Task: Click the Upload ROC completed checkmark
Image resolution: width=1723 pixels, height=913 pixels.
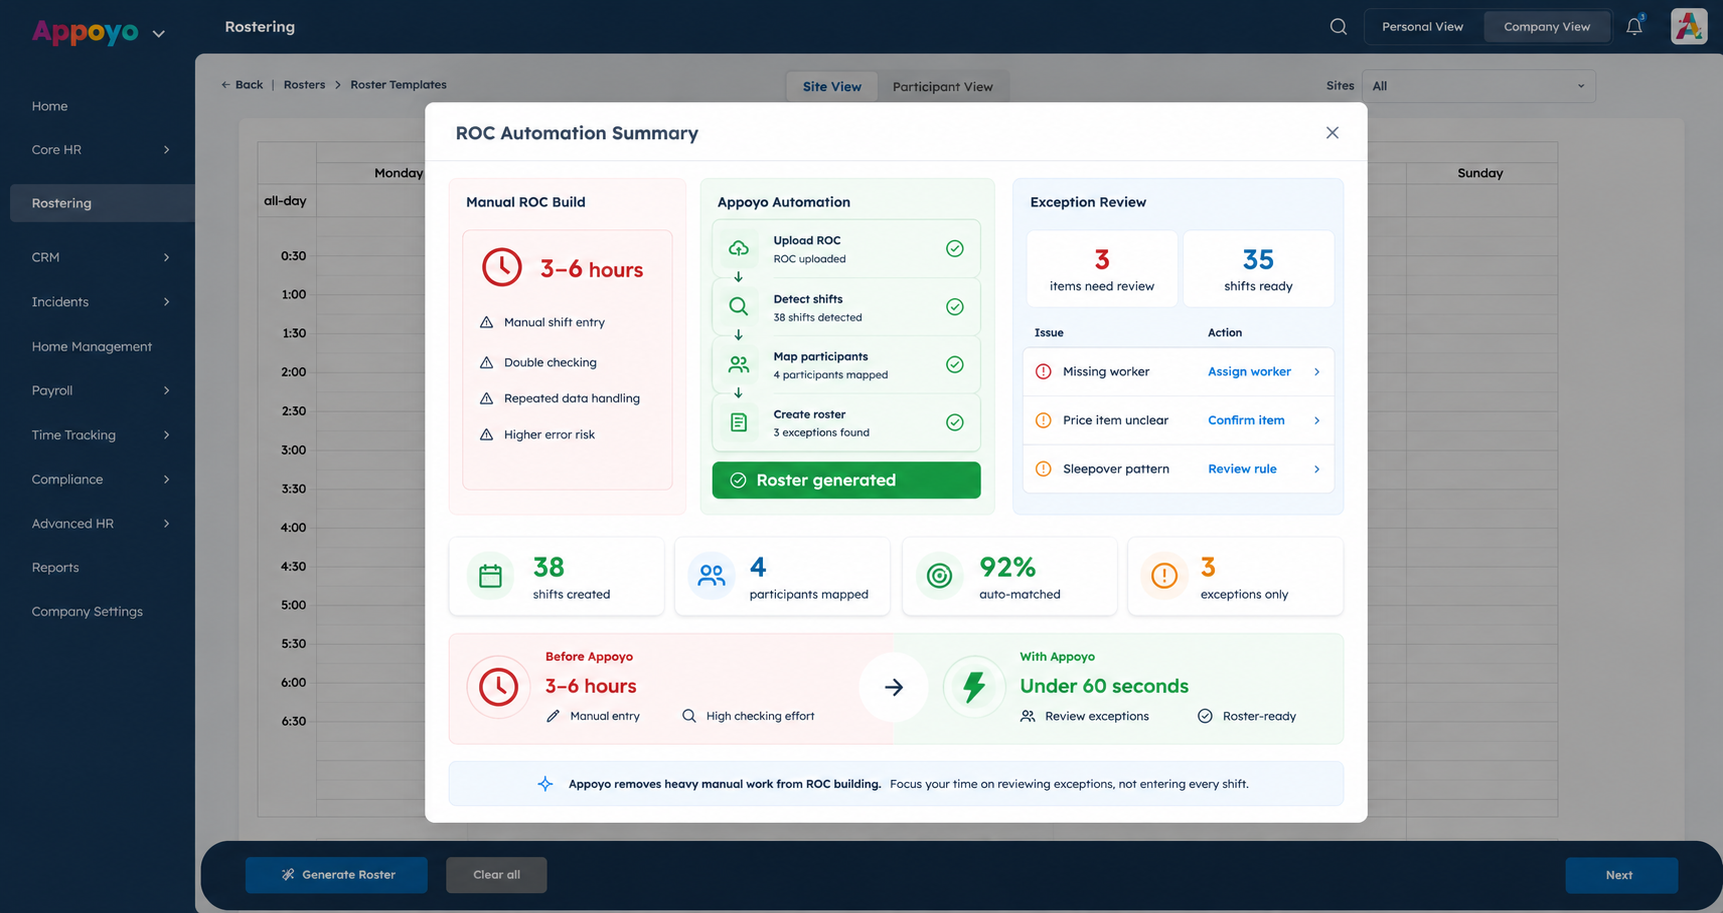Action: point(955,248)
